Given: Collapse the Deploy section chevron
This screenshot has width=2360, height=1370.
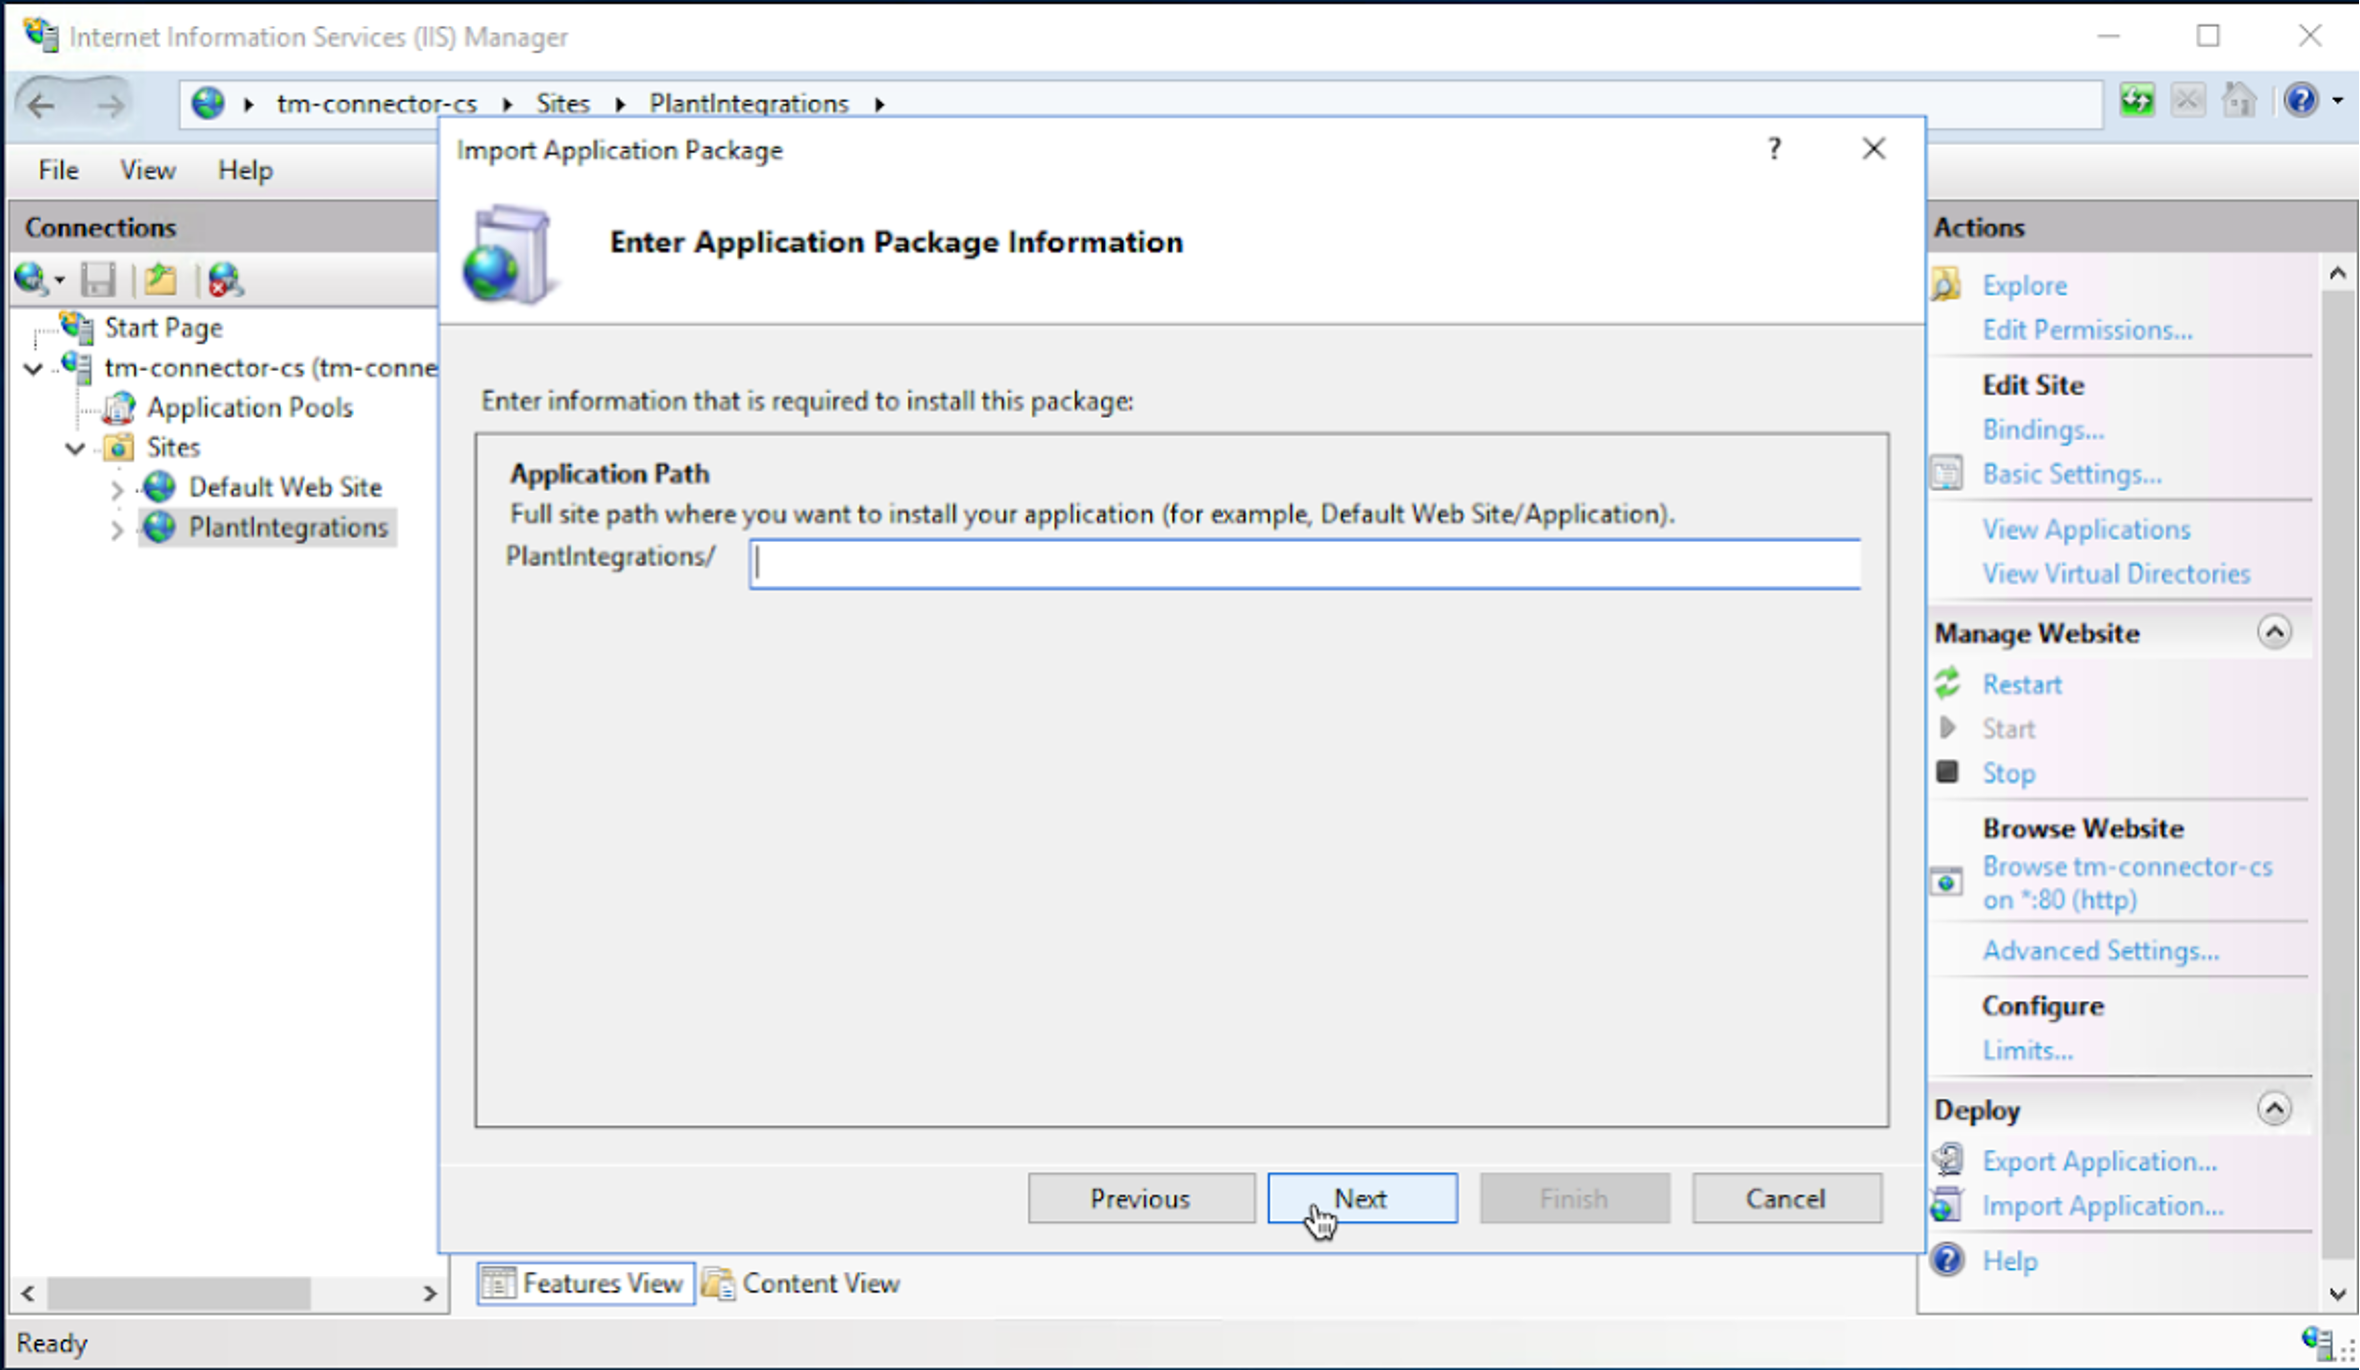Looking at the screenshot, I should point(2276,1108).
